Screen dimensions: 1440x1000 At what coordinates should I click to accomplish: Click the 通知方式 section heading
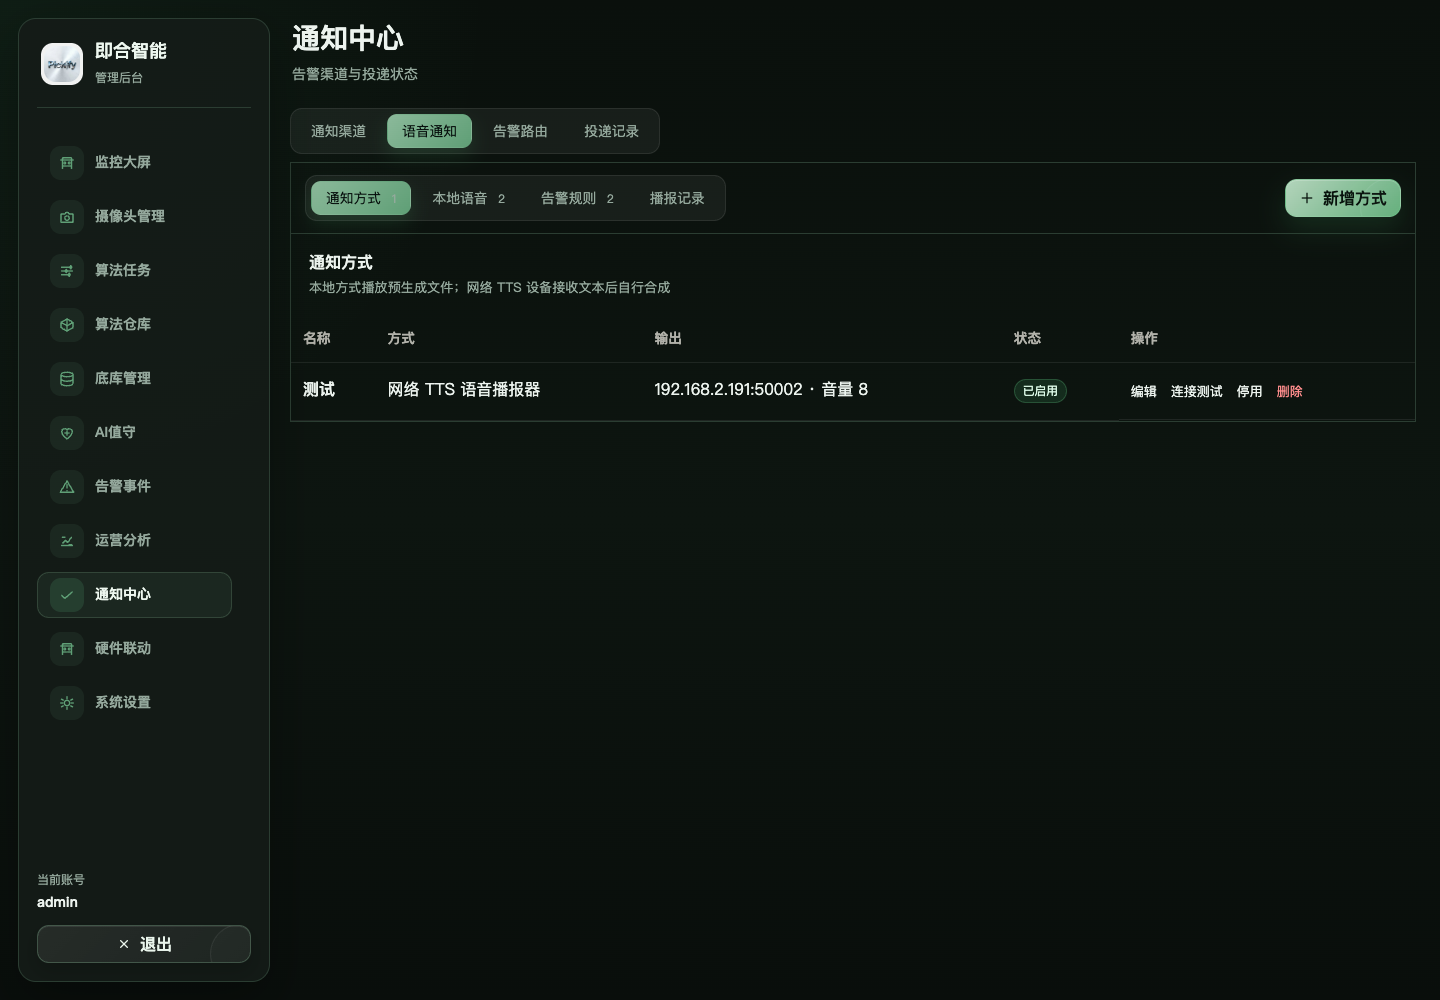point(341,262)
